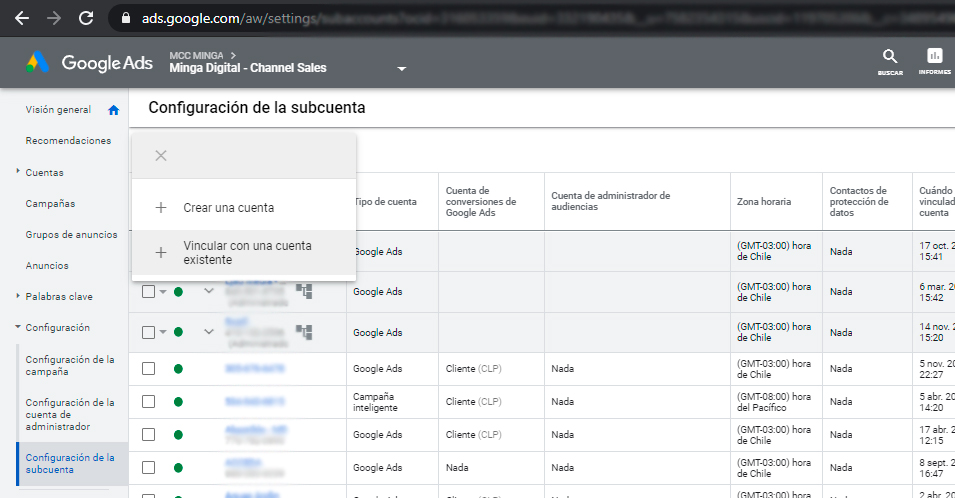Click the green status dot in the 16:47 row

(178, 468)
